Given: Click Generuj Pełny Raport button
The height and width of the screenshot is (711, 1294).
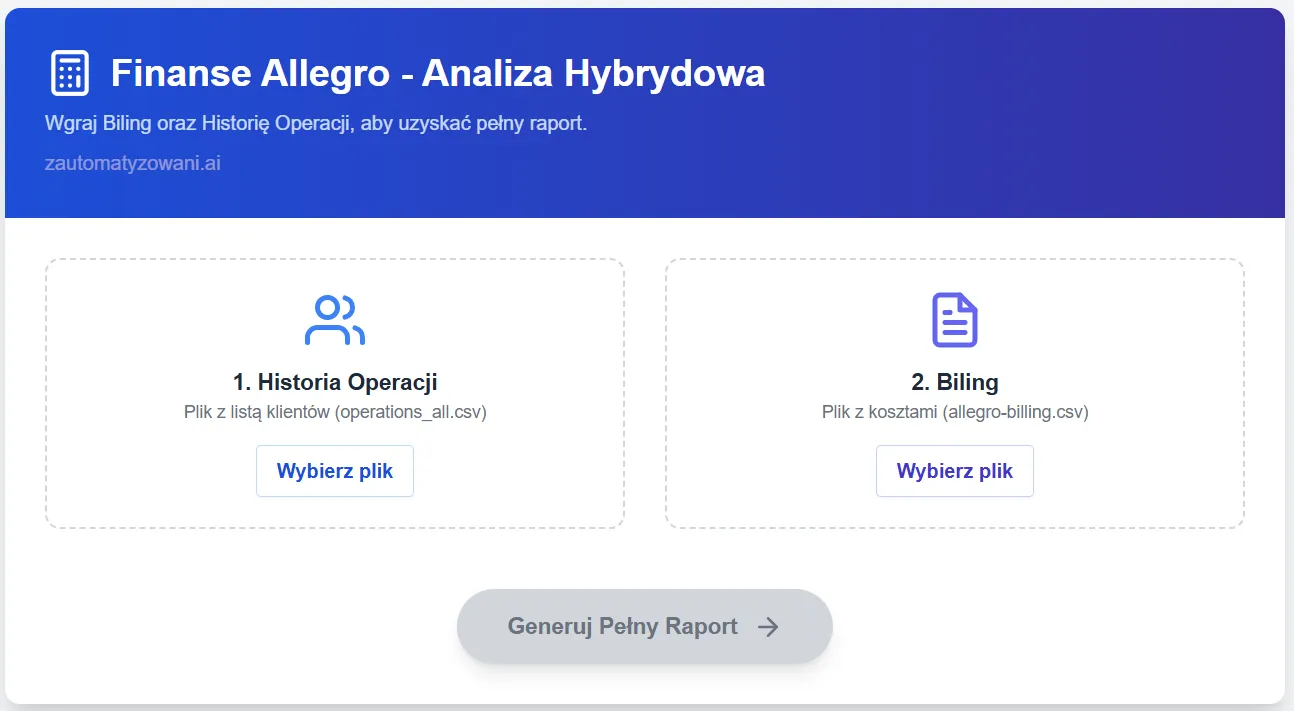Looking at the screenshot, I should pyautogui.click(x=645, y=627).
